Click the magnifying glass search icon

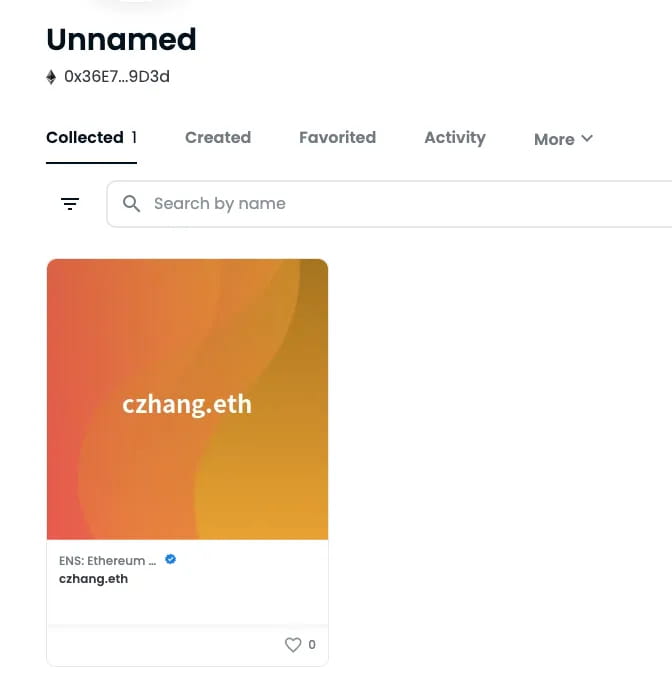click(131, 204)
